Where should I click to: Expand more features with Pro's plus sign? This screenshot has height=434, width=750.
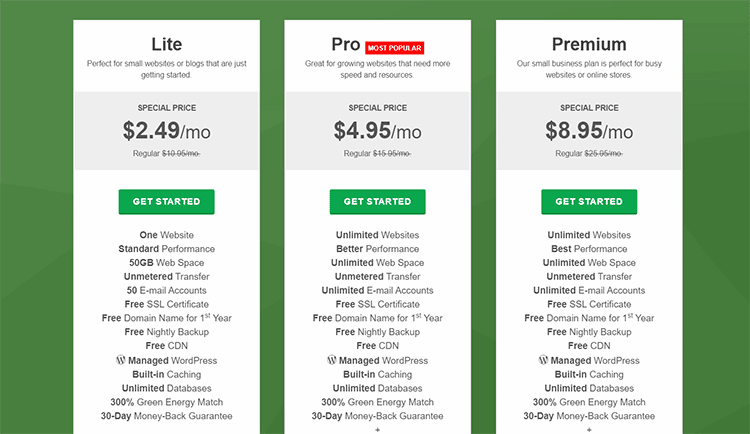pyautogui.click(x=377, y=429)
